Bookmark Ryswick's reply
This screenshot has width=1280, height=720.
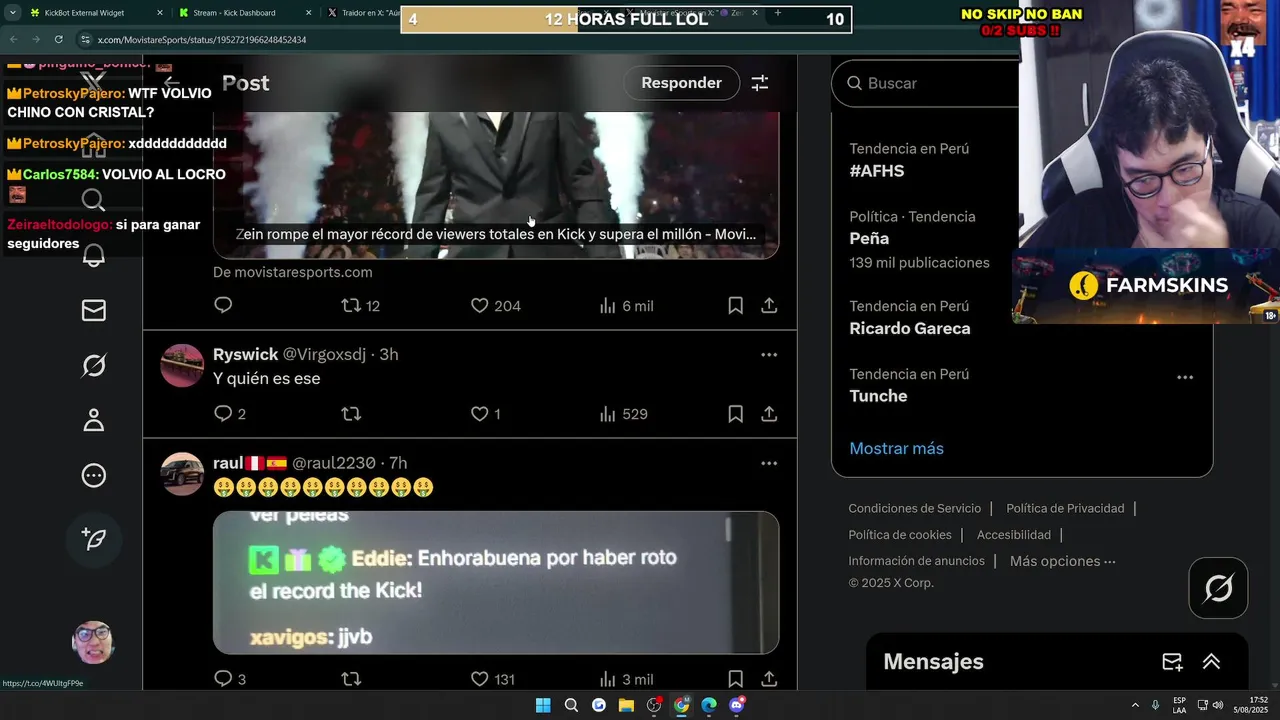coord(735,413)
